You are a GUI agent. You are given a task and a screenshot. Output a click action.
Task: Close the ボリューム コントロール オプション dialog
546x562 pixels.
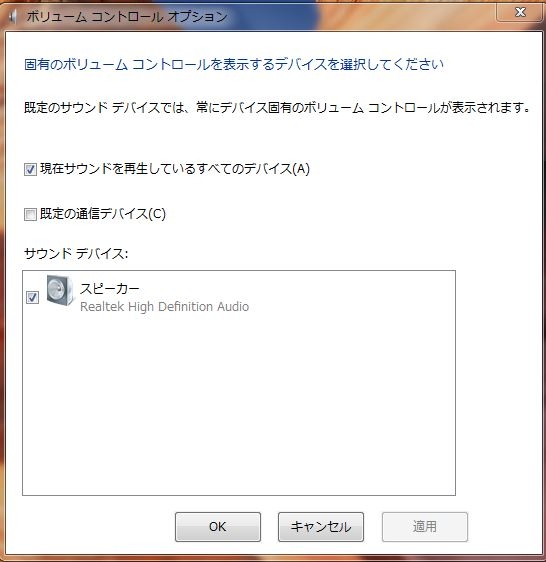tap(520, 12)
